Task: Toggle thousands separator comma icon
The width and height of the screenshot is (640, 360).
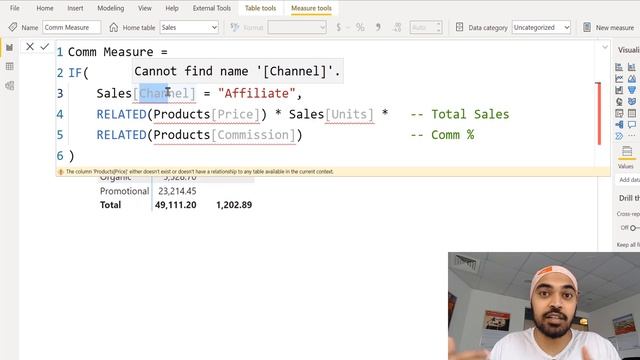Action: (378, 27)
